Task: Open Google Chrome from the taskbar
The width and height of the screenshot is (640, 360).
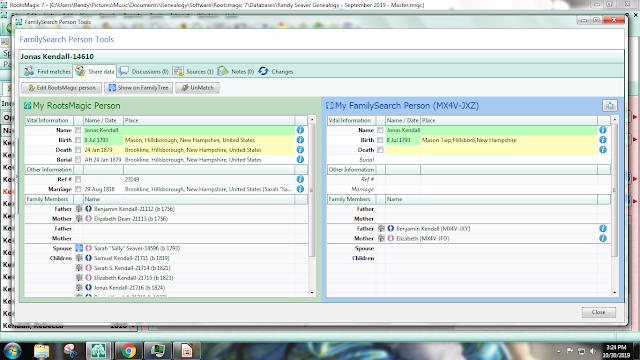Action: point(129,351)
